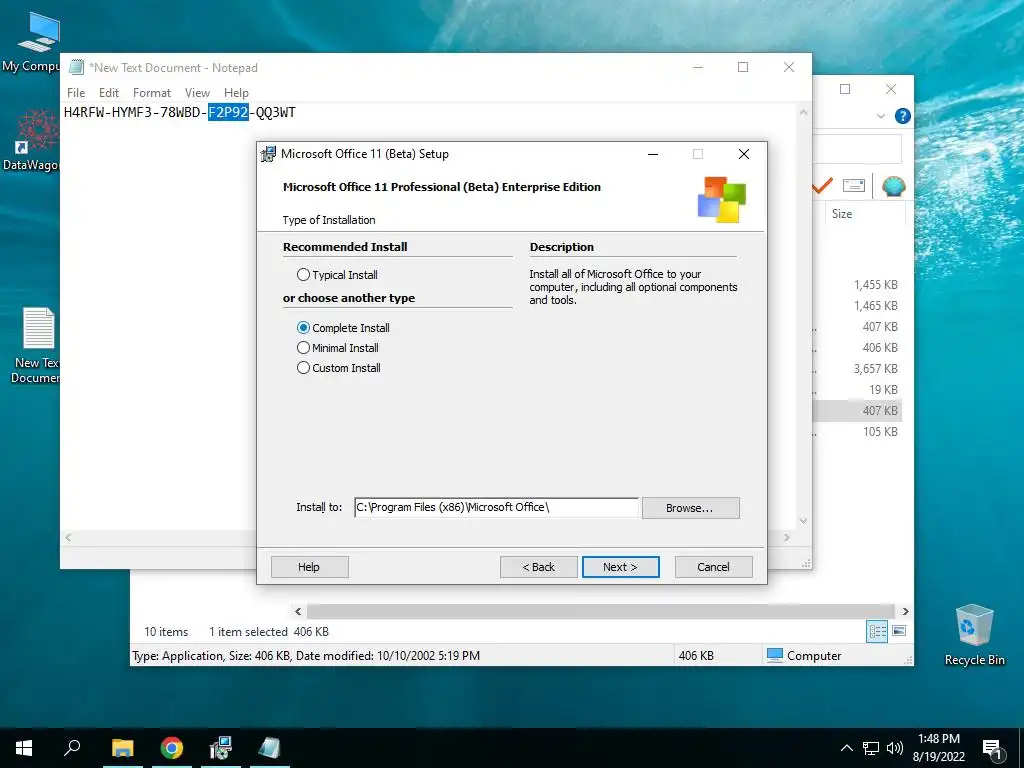Open the notification center icon
The width and height of the screenshot is (1024, 768).
pos(993,749)
